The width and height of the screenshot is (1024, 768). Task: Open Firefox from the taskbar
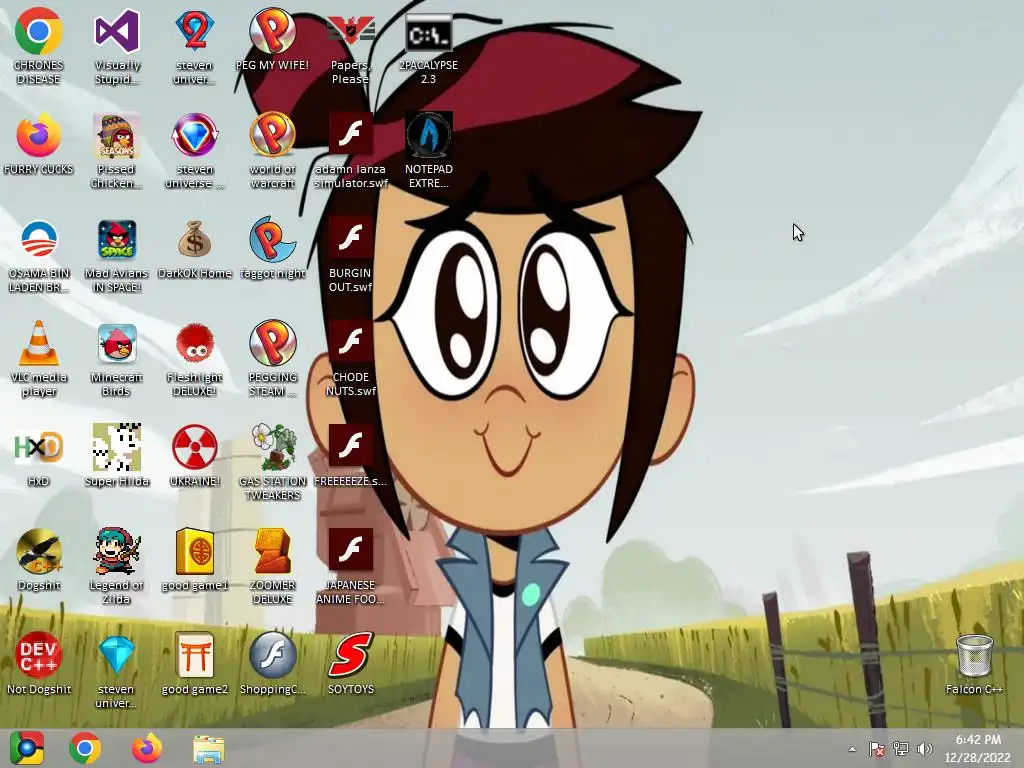[147, 748]
